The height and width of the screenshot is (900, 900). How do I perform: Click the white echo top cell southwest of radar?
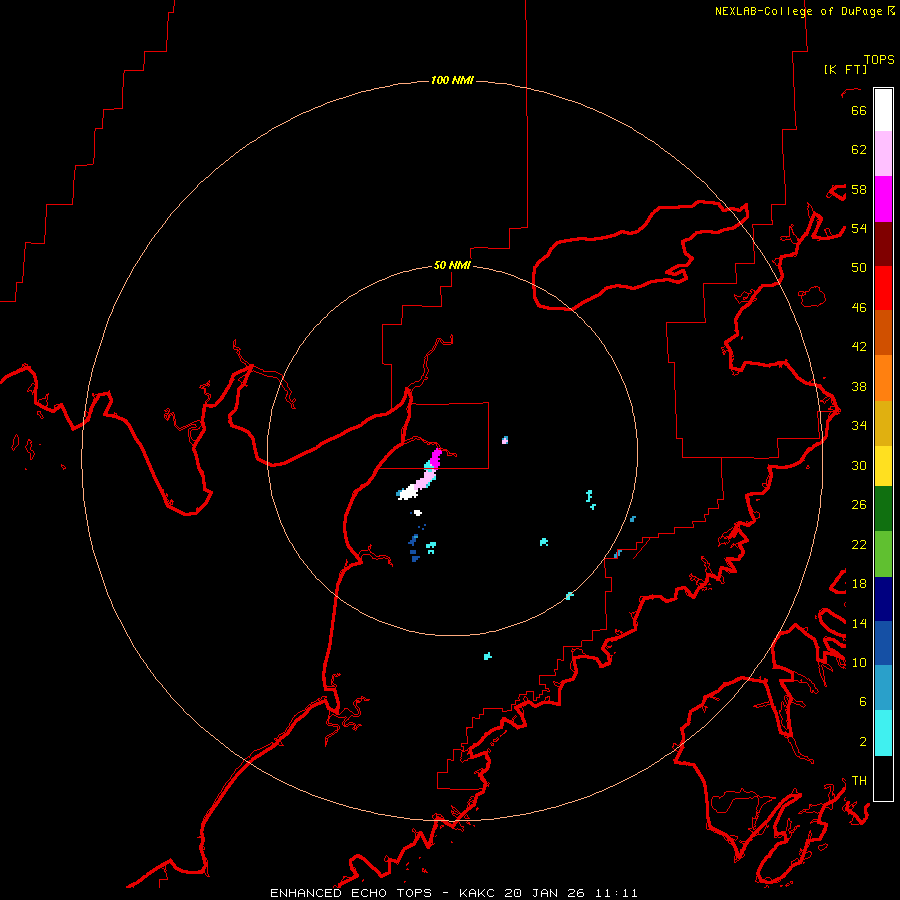[409, 492]
